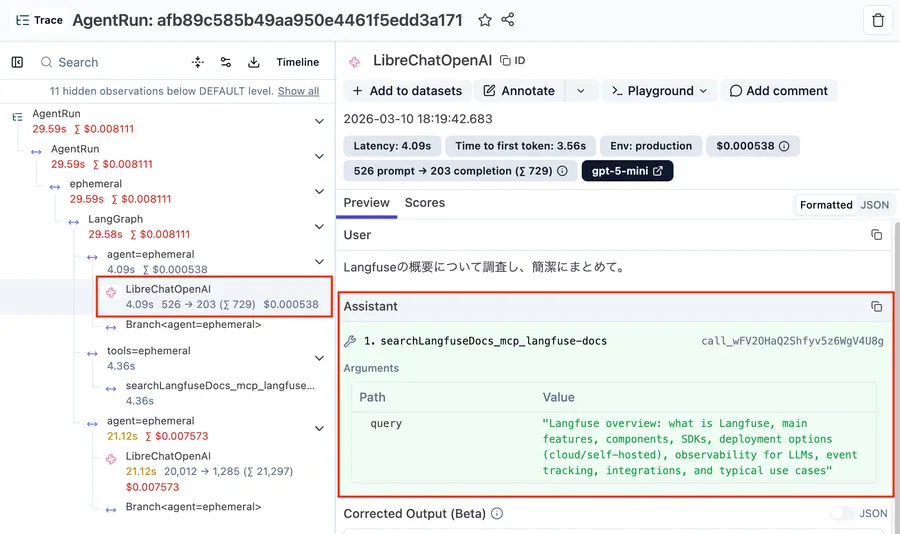This screenshot has height=534, width=900.
Task: Click the share icon next to trace title
Action: tap(508, 20)
